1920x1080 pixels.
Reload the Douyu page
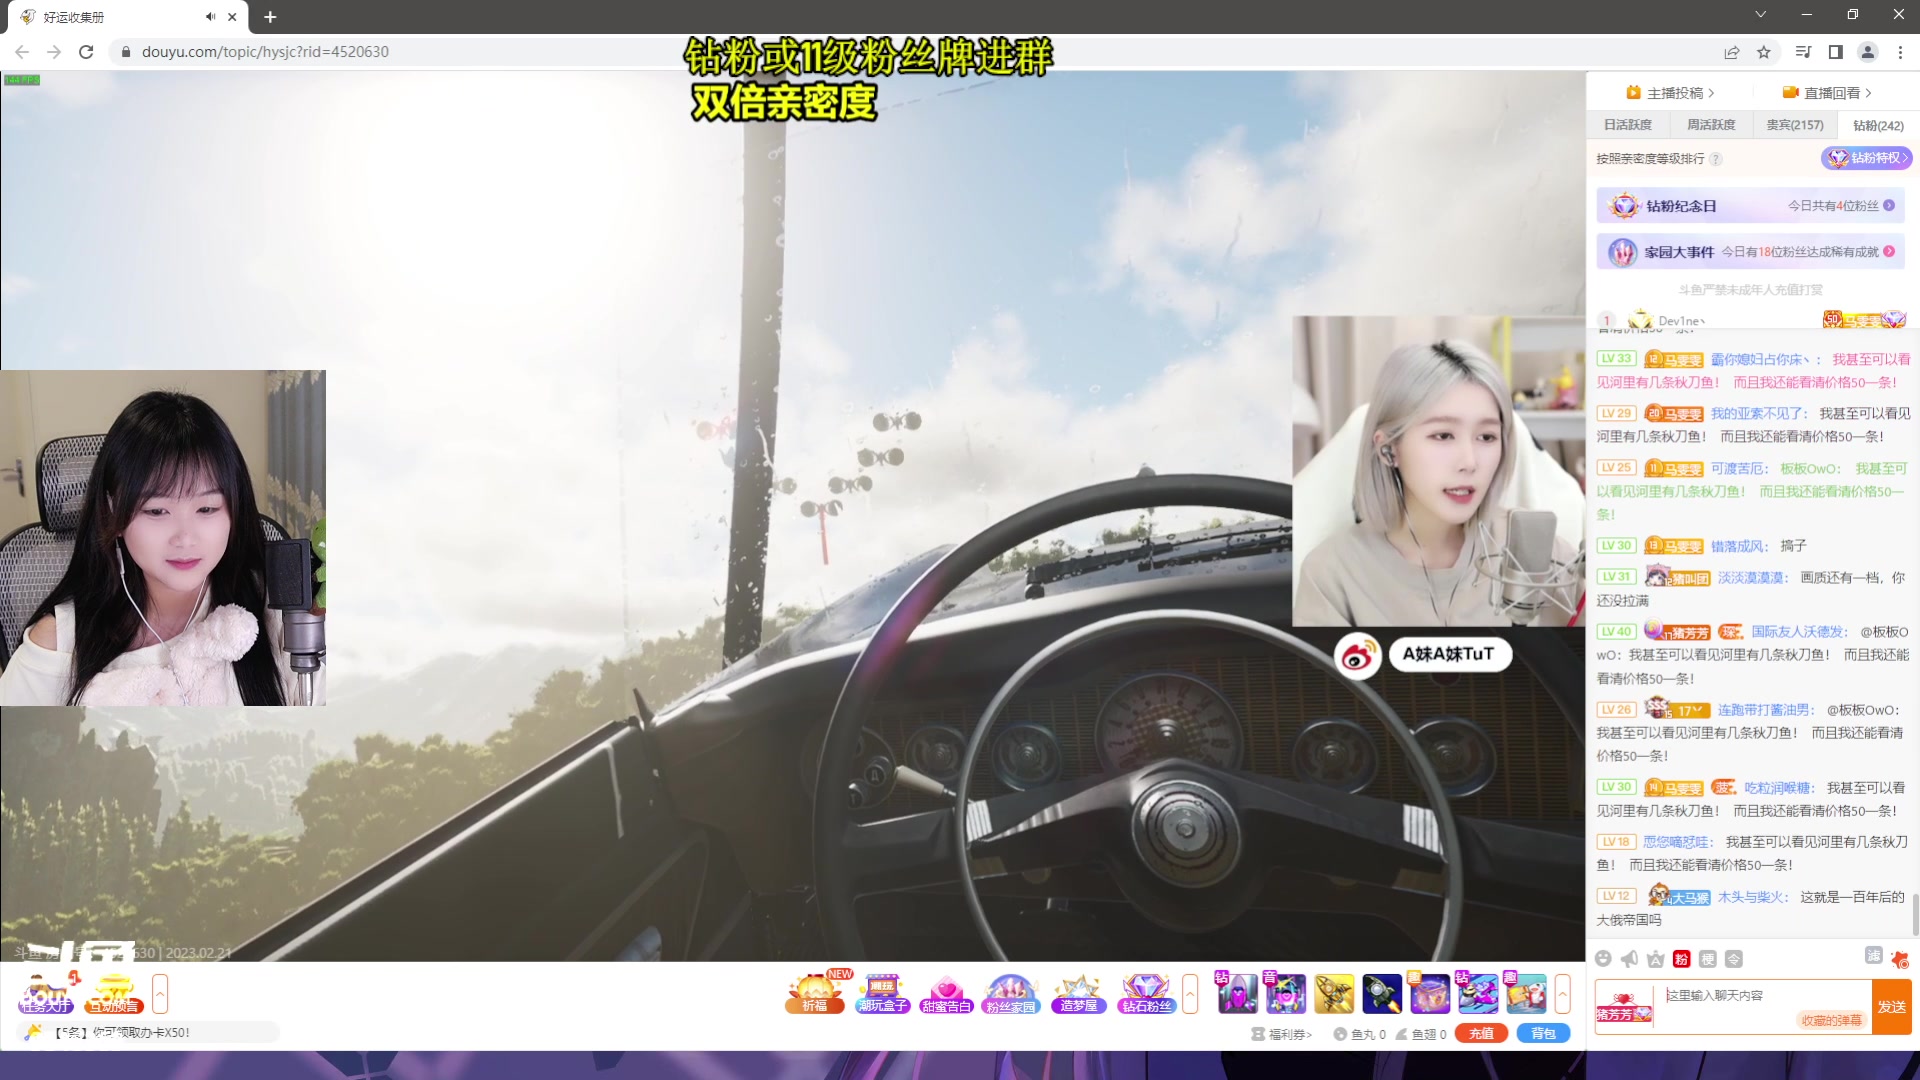pyautogui.click(x=86, y=52)
